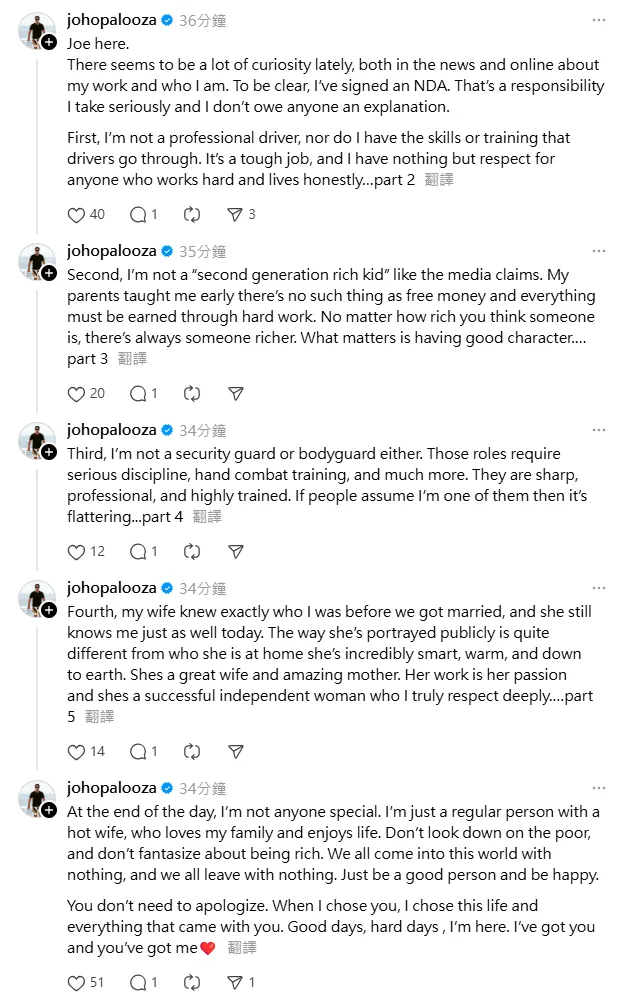
Task: Share the first post showing 3 shares
Action: 235,214
